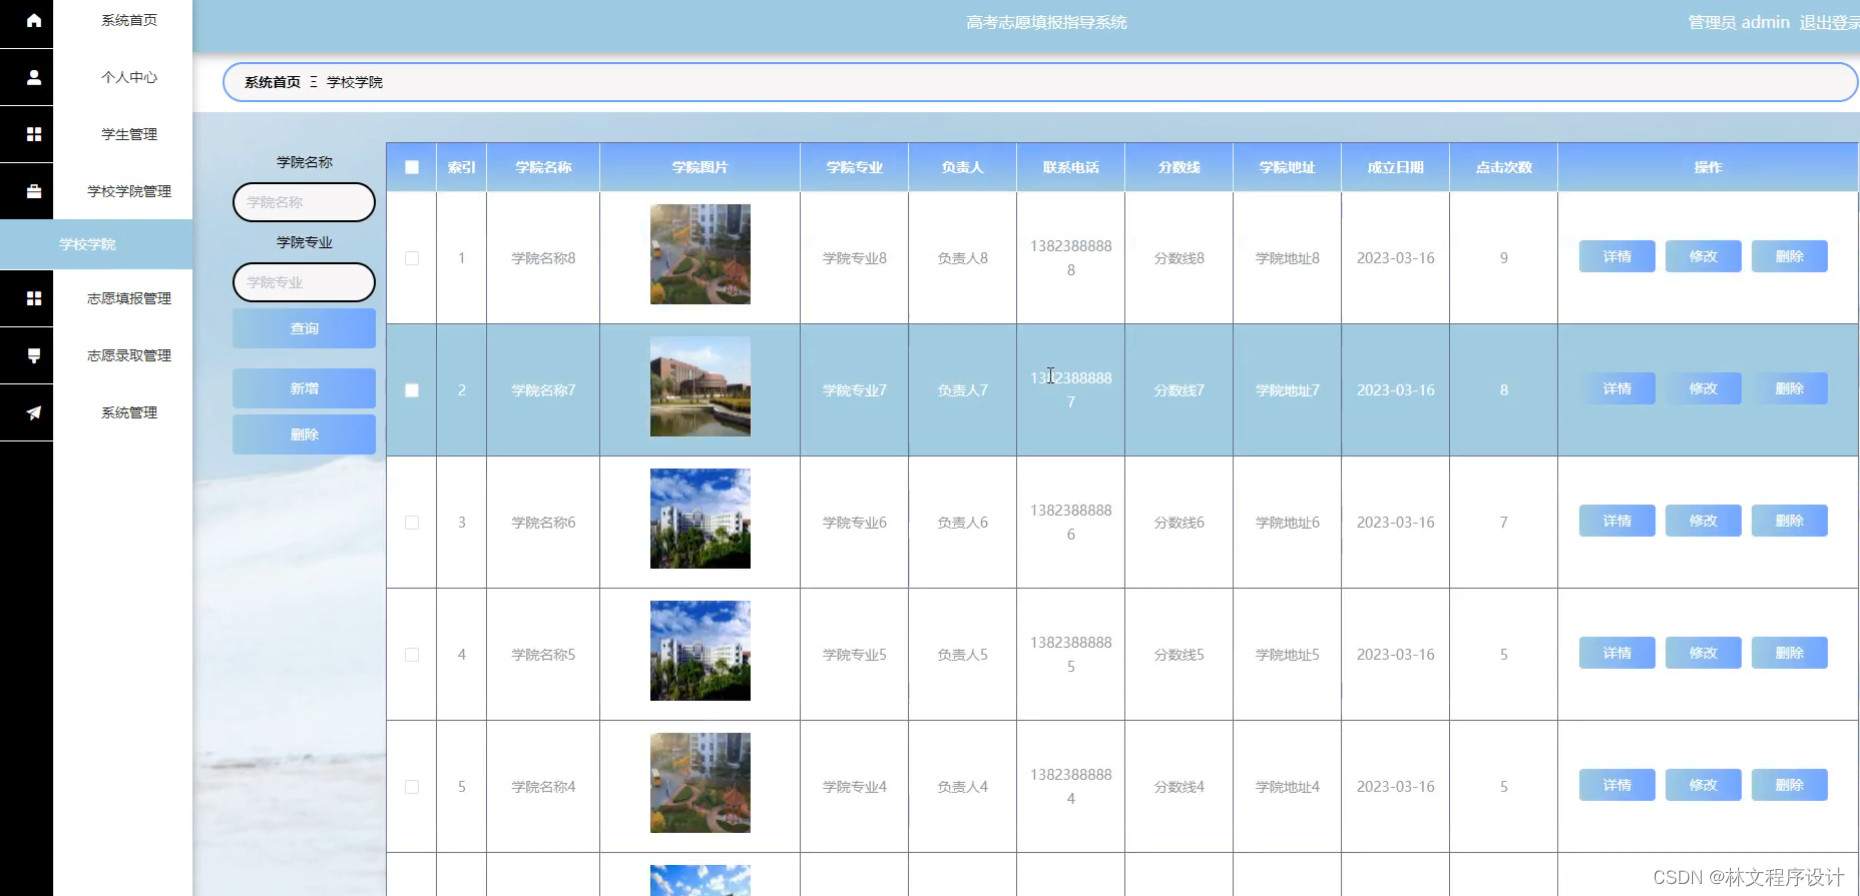Click the 学院专业 search input
The height and width of the screenshot is (896, 1860).
304,282
